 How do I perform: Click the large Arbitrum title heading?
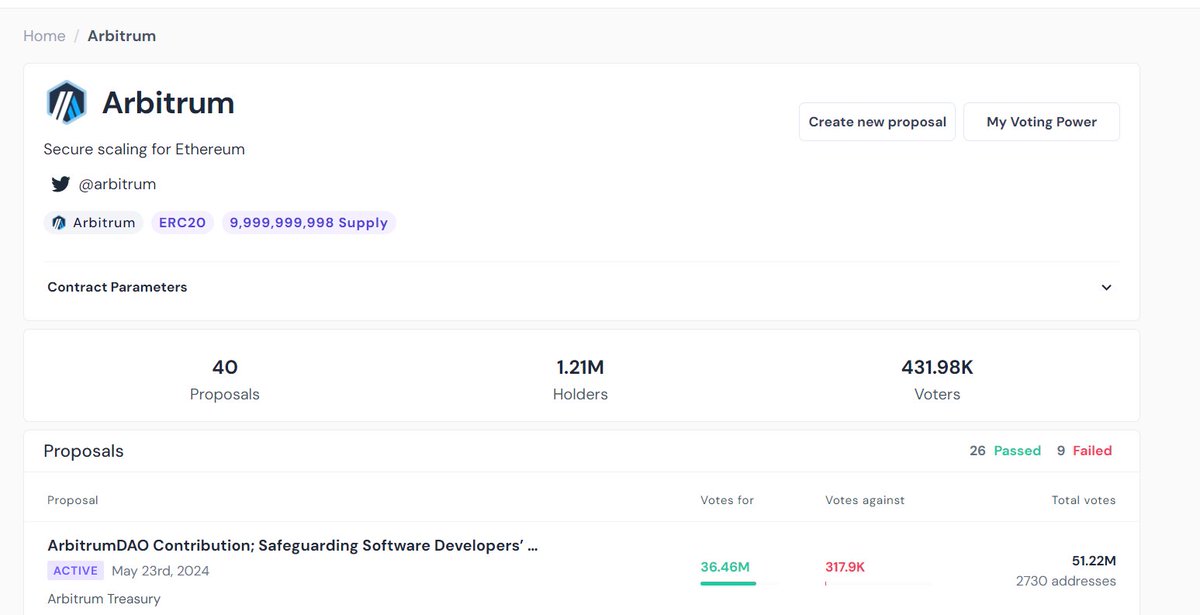click(x=168, y=103)
